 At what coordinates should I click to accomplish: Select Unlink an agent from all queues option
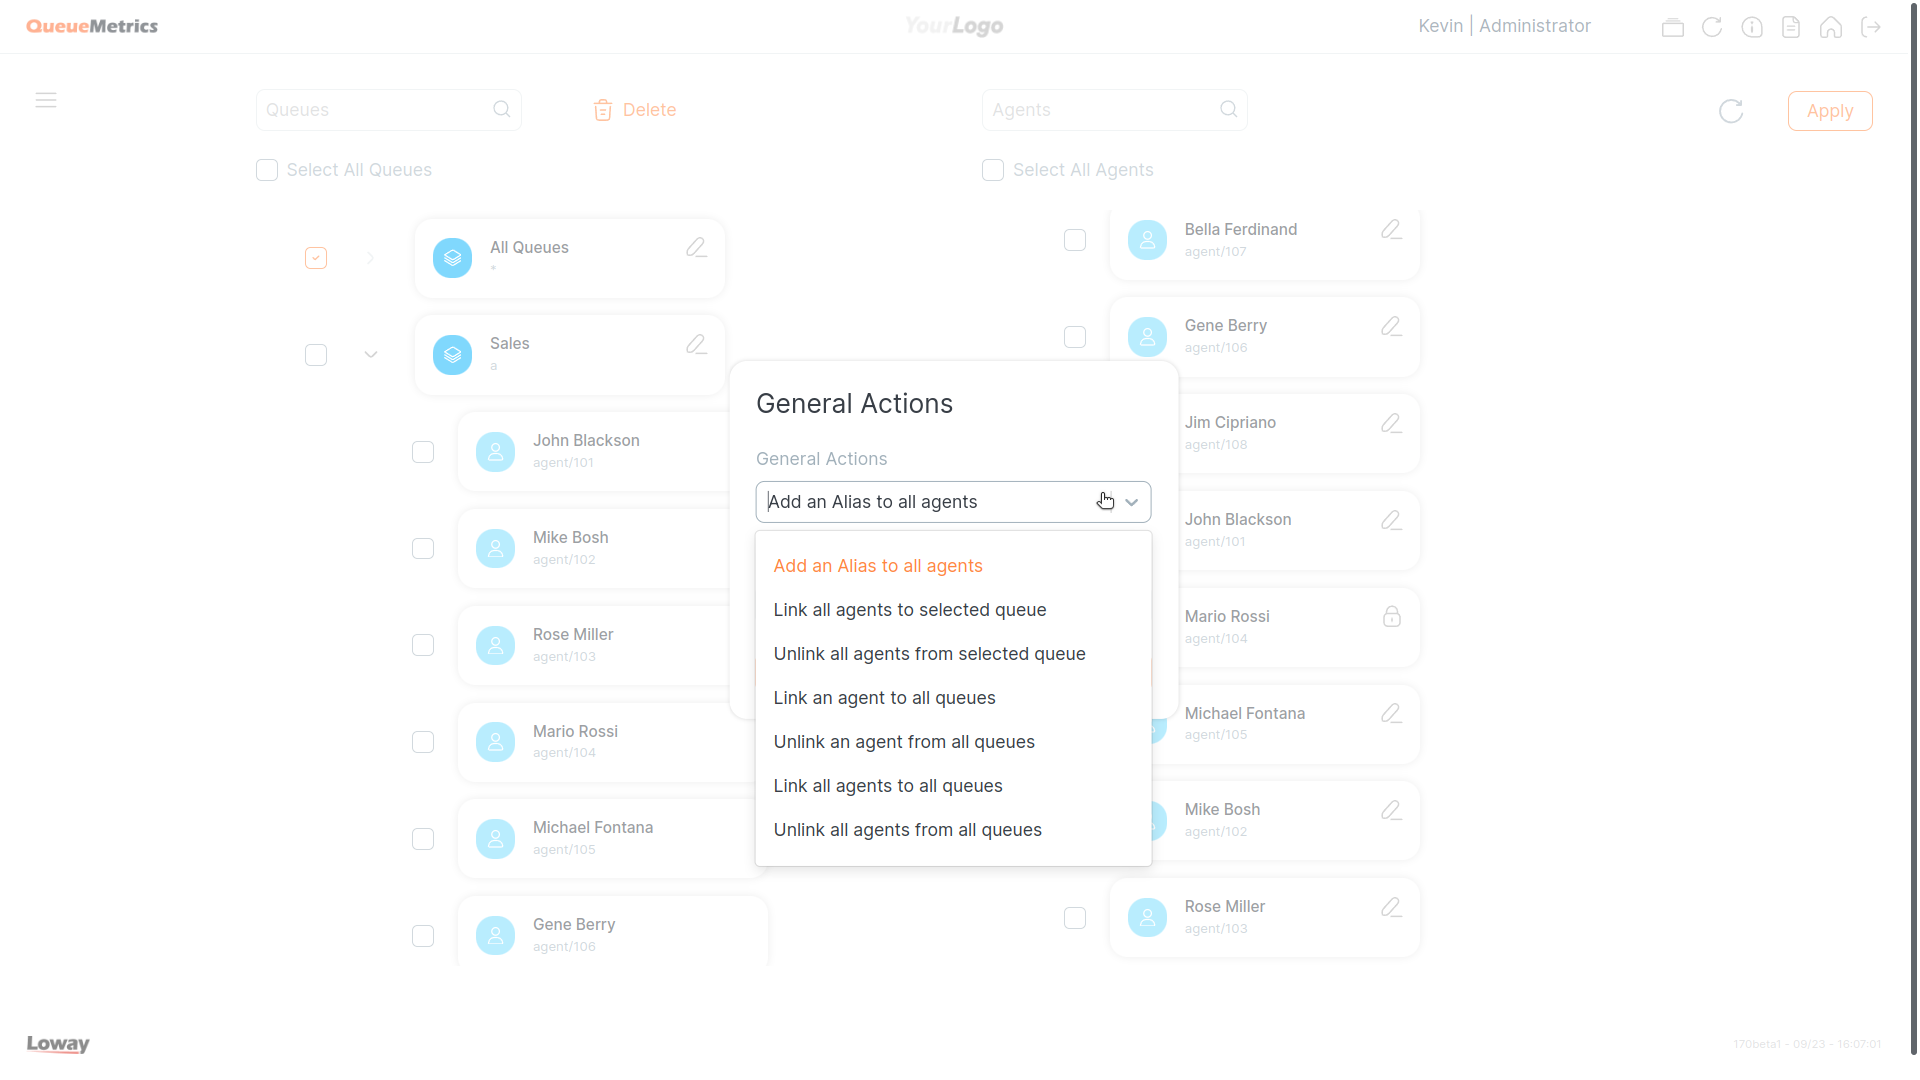coord(903,741)
